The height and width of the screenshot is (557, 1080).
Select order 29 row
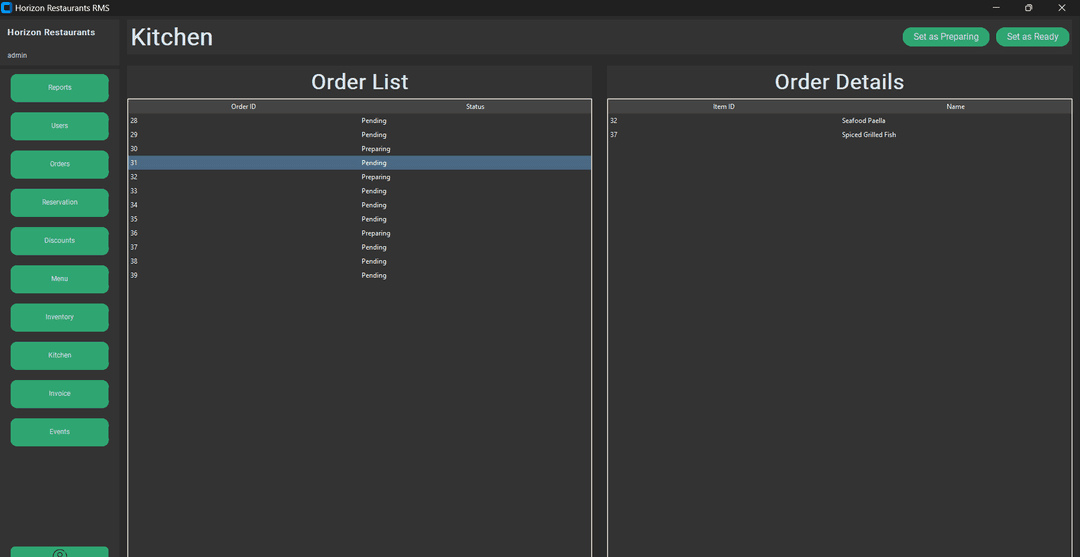pos(360,135)
